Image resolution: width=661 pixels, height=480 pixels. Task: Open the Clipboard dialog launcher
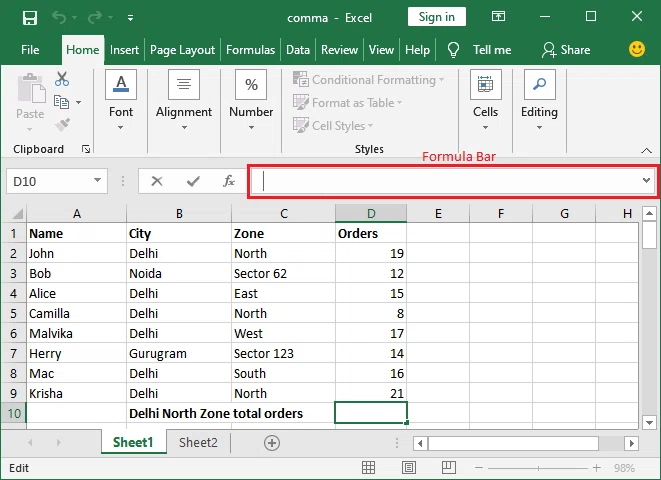[86, 149]
